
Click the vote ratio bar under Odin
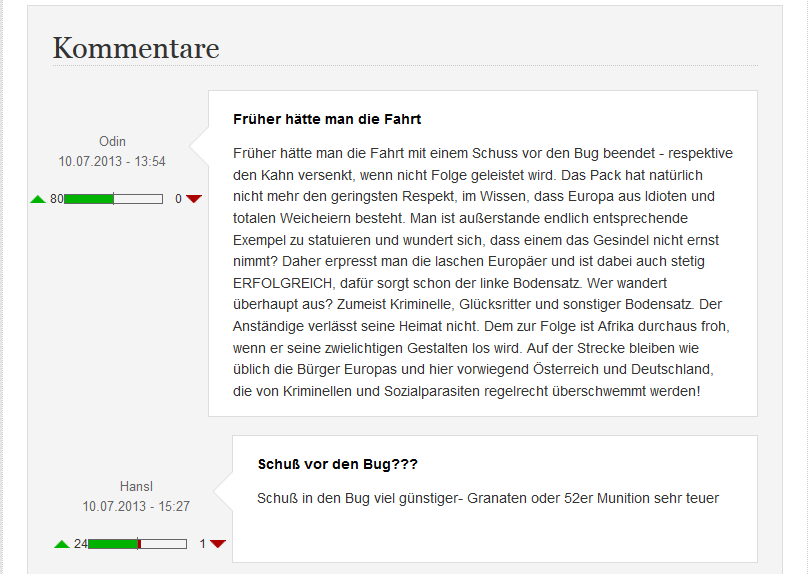tap(113, 199)
